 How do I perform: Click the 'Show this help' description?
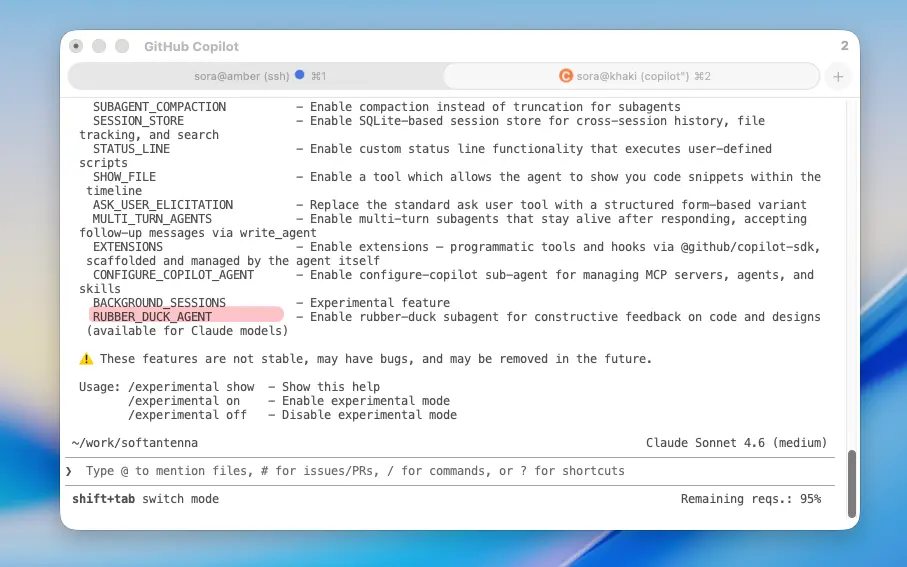tap(331, 387)
